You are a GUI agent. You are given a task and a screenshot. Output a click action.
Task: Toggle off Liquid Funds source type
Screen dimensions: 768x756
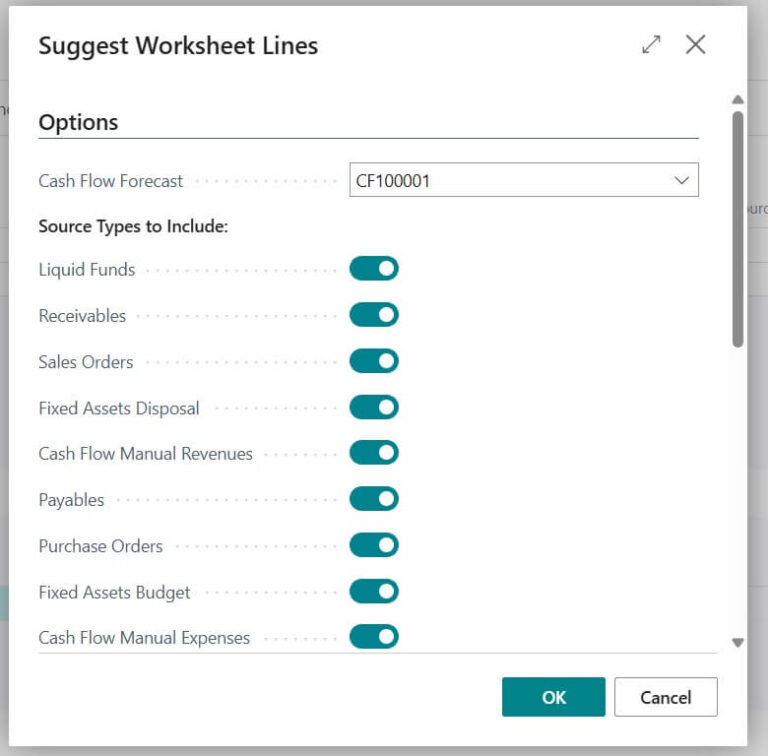tap(374, 269)
